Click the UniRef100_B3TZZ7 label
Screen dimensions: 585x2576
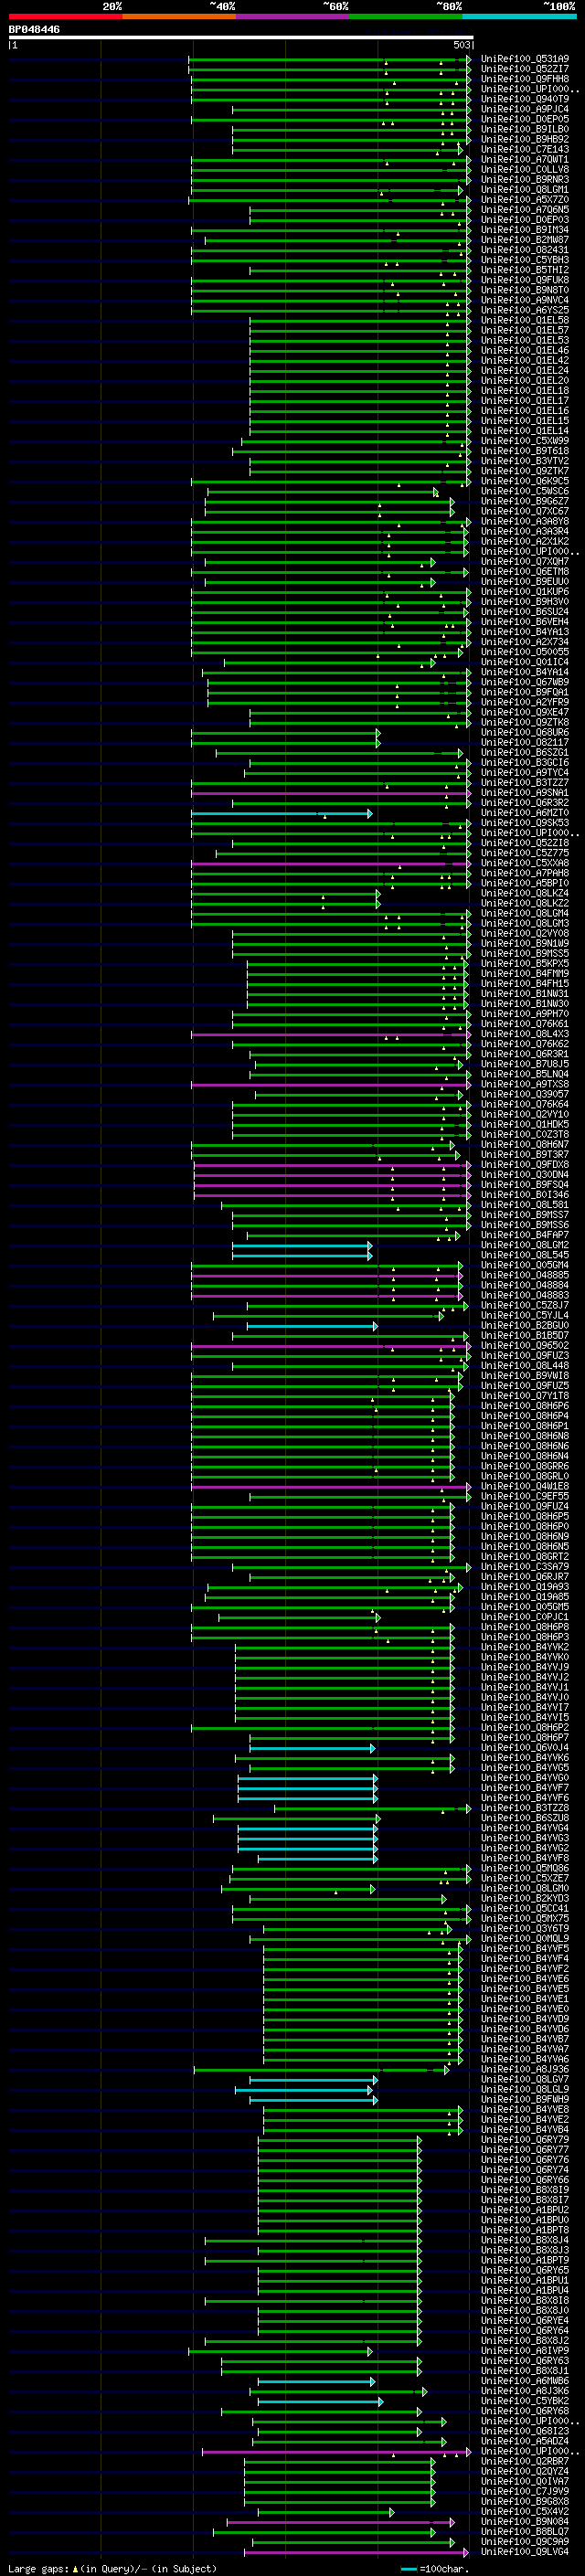tap(525, 783)
